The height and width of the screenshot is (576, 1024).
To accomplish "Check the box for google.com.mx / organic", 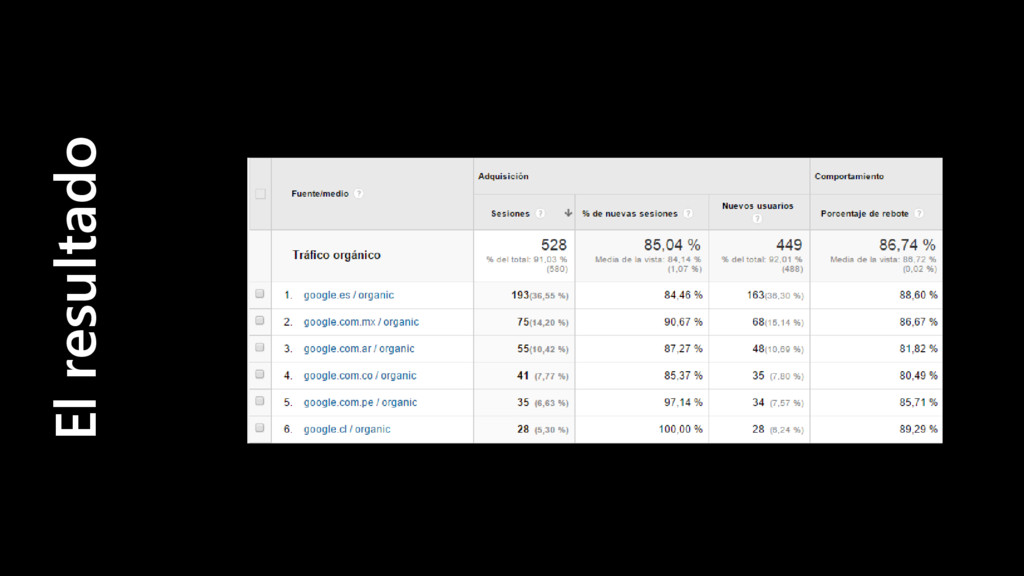I will pyautogui.click(x=260, y=321).
